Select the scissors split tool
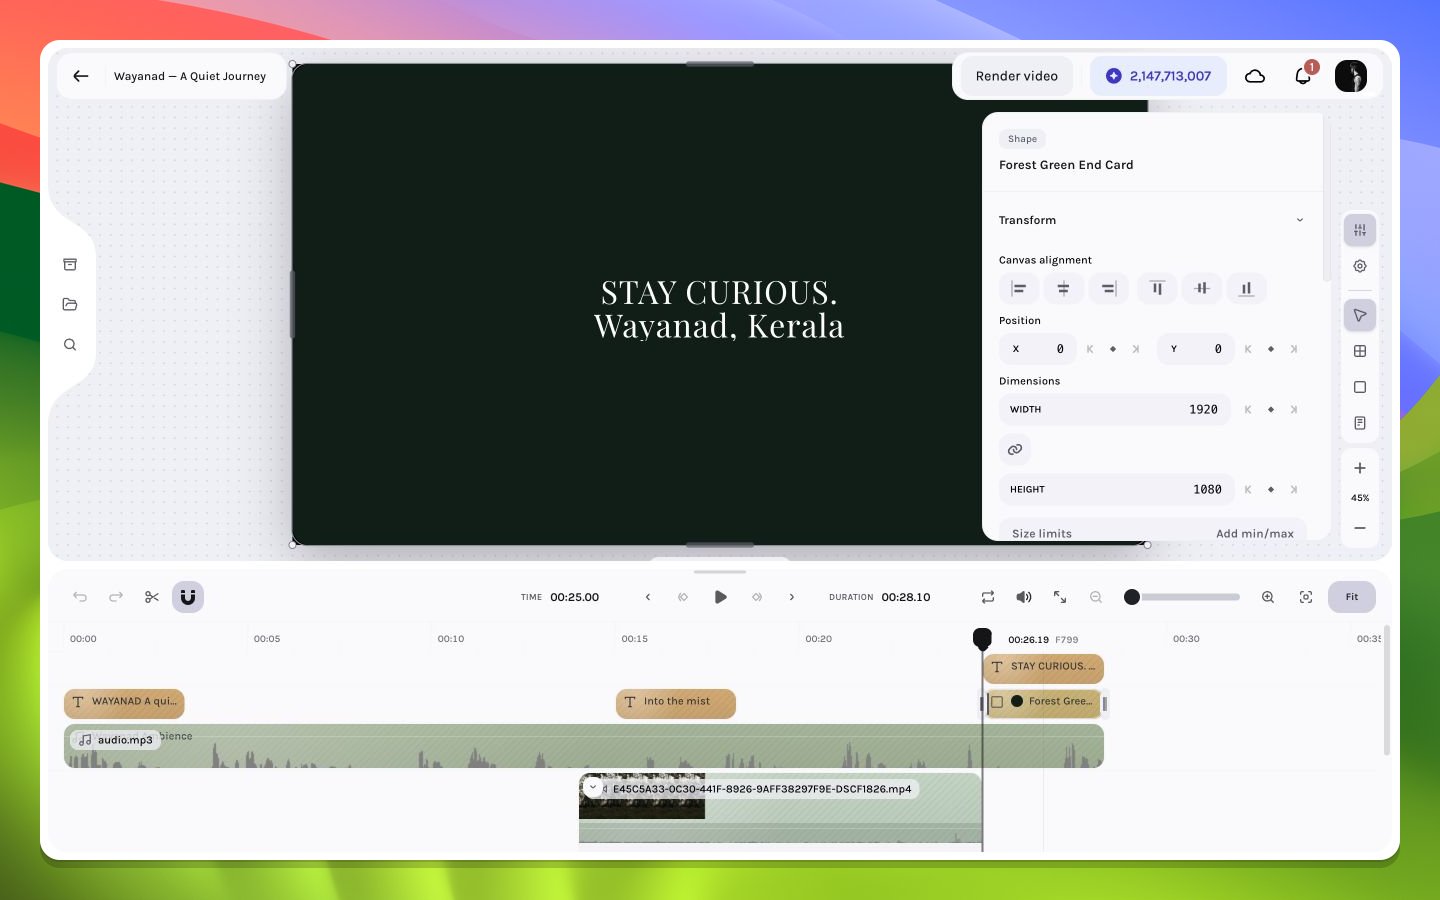Screen dimensions: 1440x900 tap(152, 597)
